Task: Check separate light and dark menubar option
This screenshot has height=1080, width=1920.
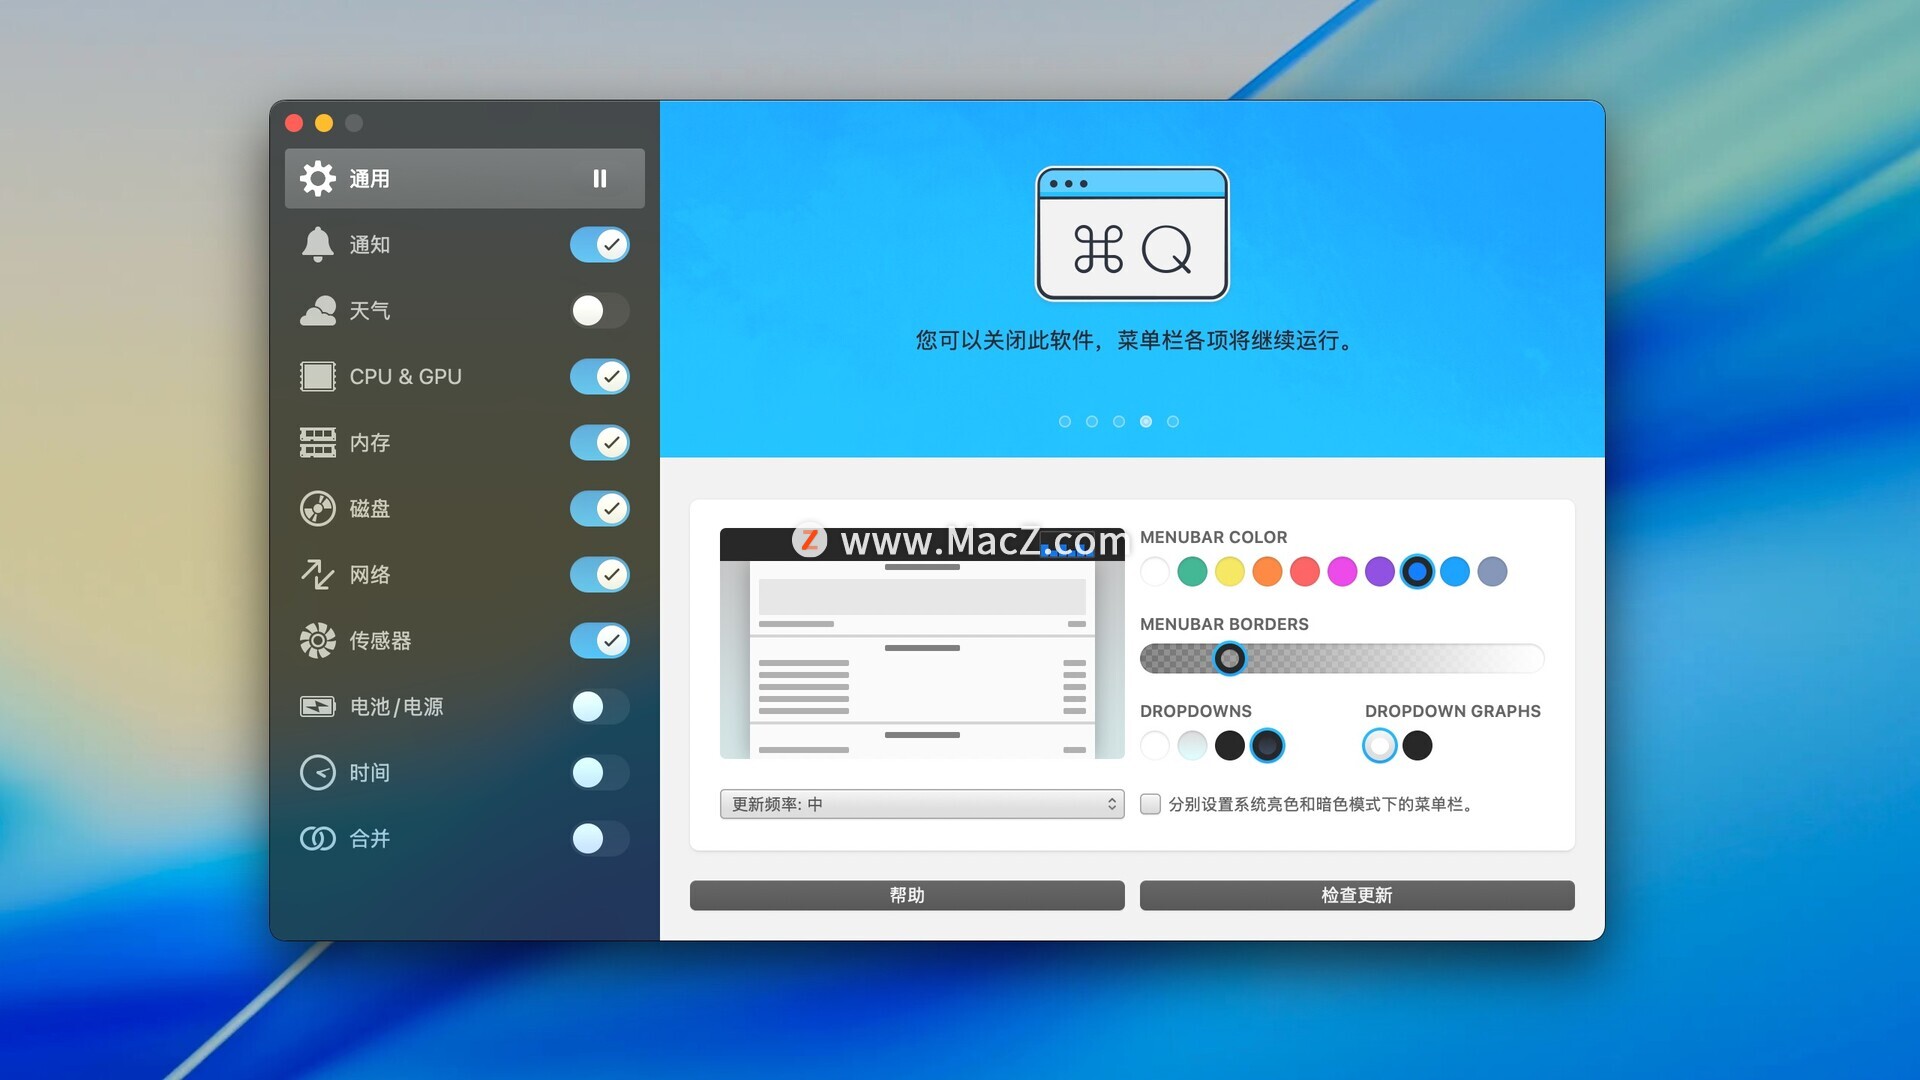Action: coord(1150,804)
